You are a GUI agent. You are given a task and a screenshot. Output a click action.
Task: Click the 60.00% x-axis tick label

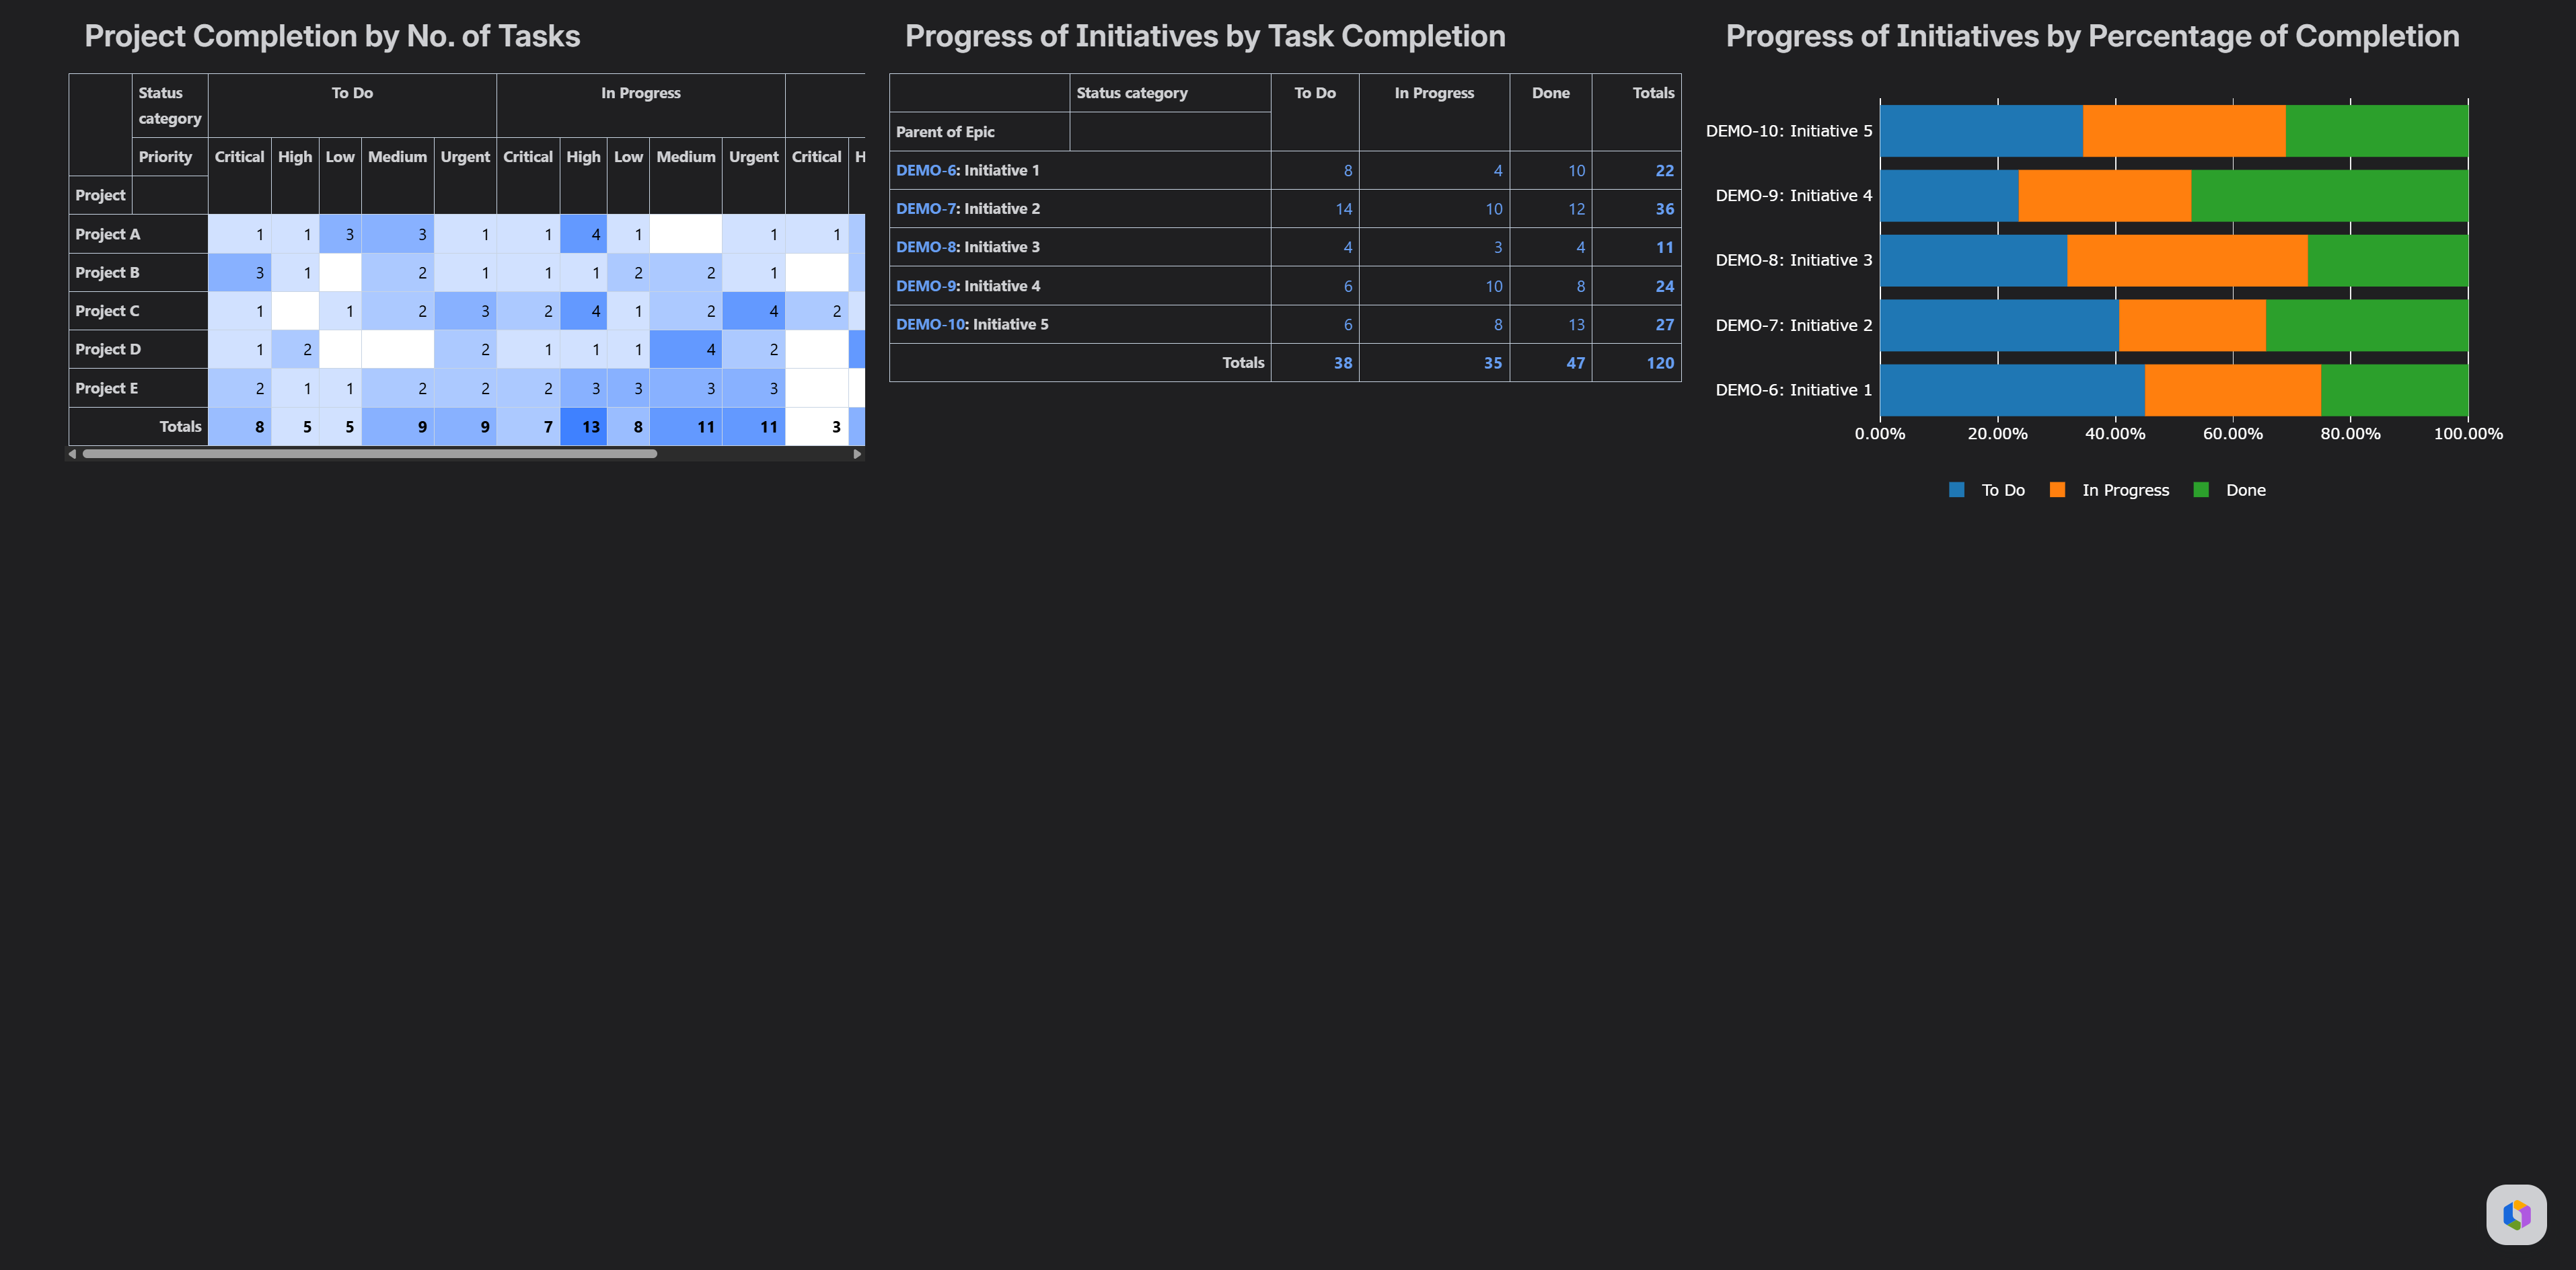click(x=2232, y=434)
